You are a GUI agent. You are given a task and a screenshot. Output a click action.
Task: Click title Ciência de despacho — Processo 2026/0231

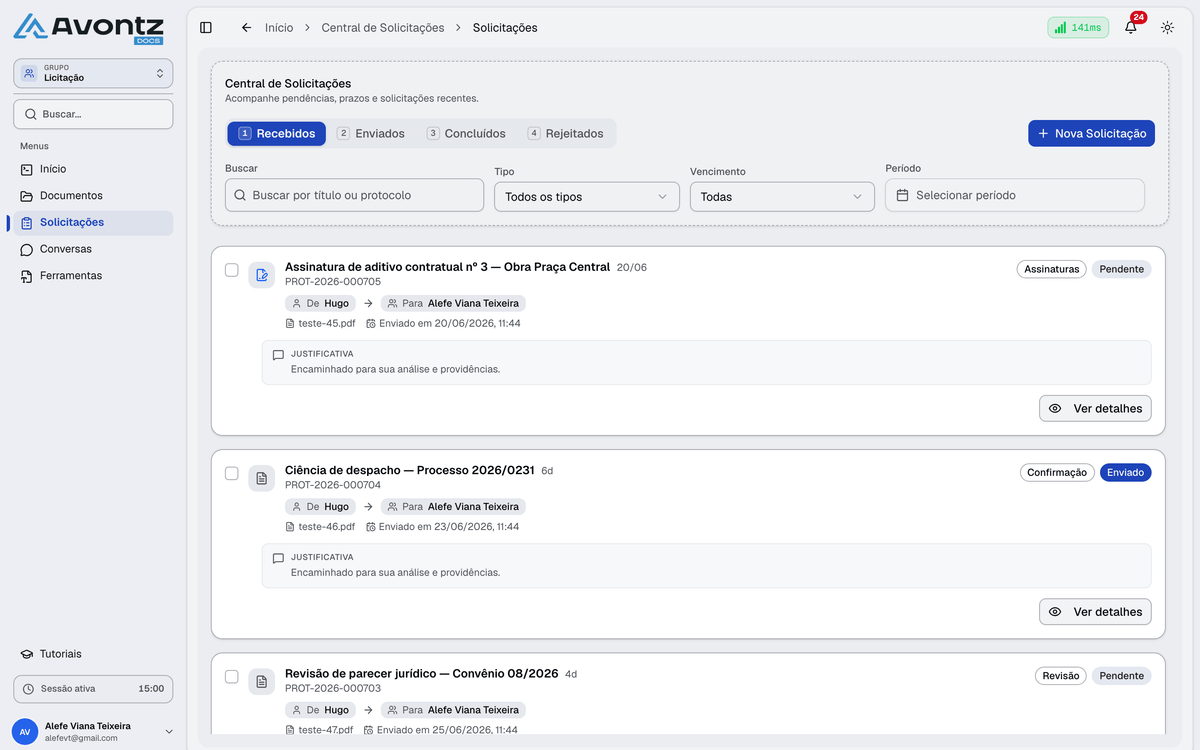(410, 470)
